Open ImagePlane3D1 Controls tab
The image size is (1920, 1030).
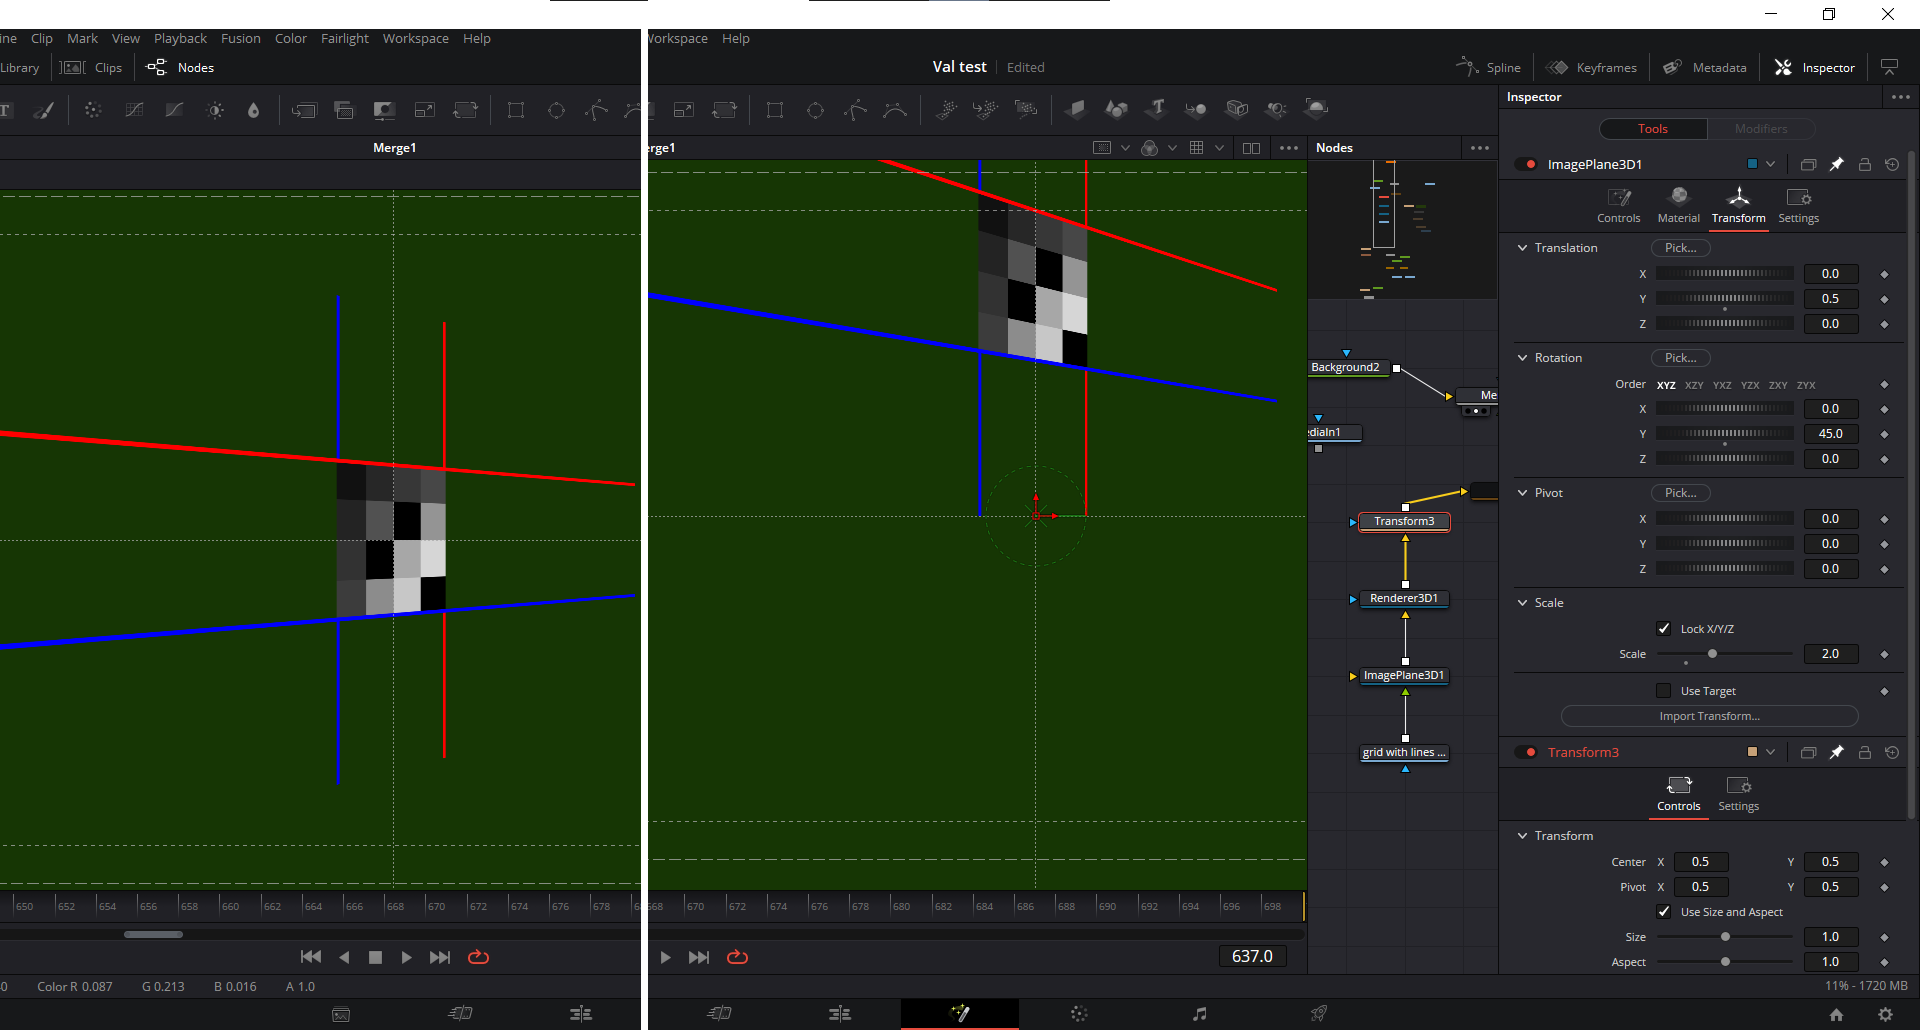point(1618,205)
